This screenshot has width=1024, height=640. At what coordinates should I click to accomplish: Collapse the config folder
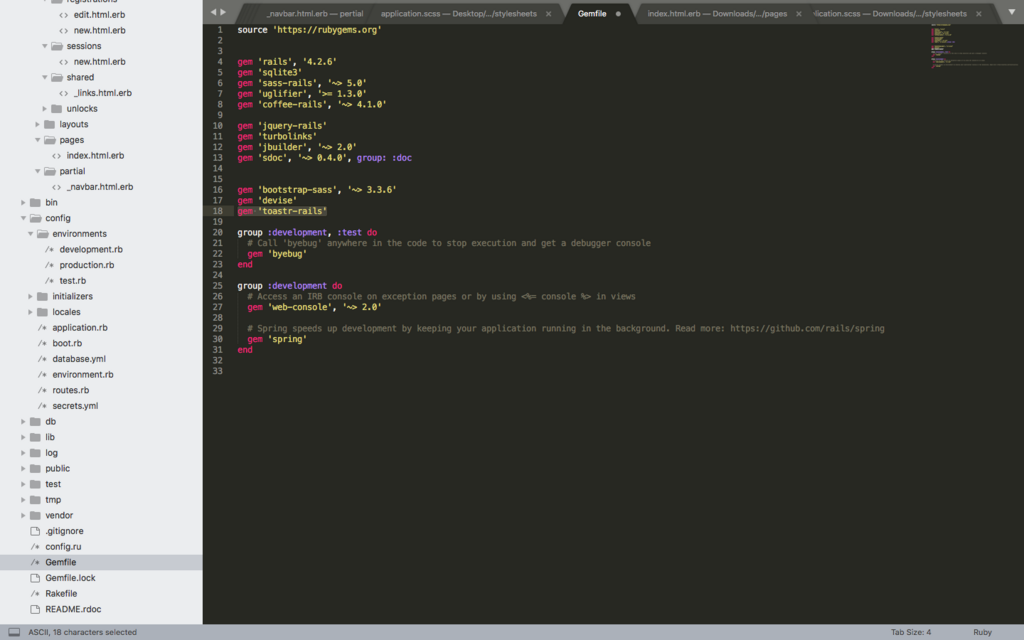[x=23, y=218]
